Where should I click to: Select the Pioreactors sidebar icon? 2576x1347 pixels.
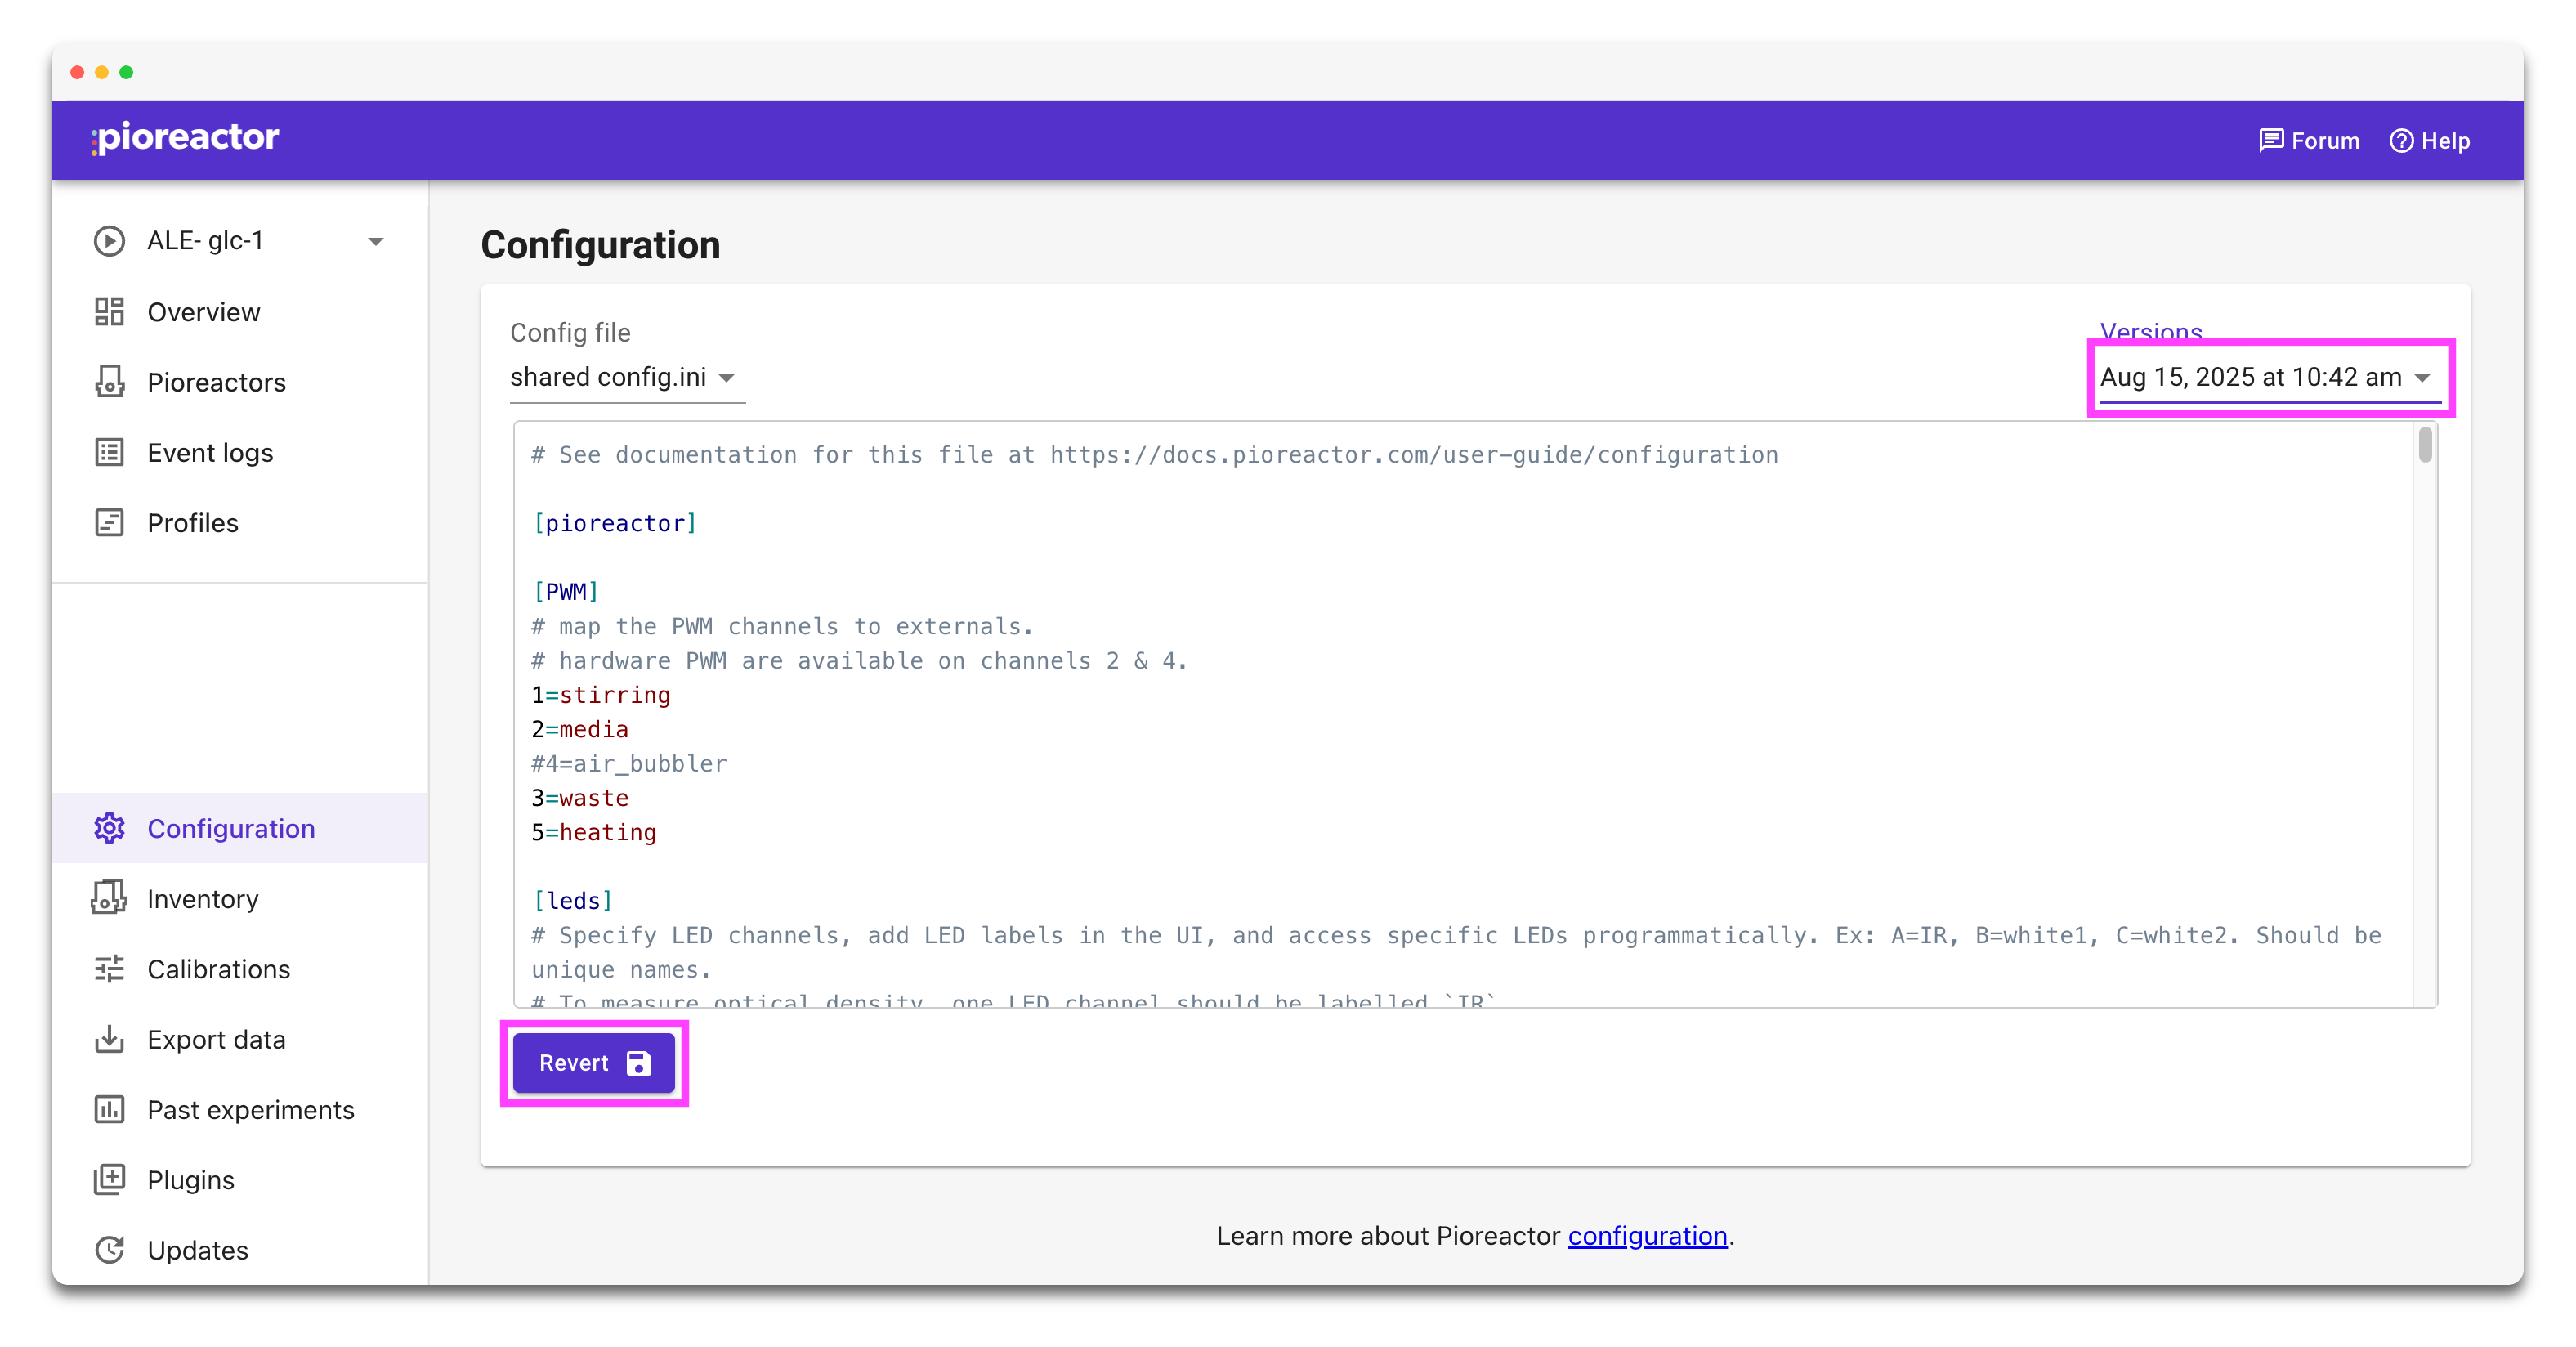[110, 382]
